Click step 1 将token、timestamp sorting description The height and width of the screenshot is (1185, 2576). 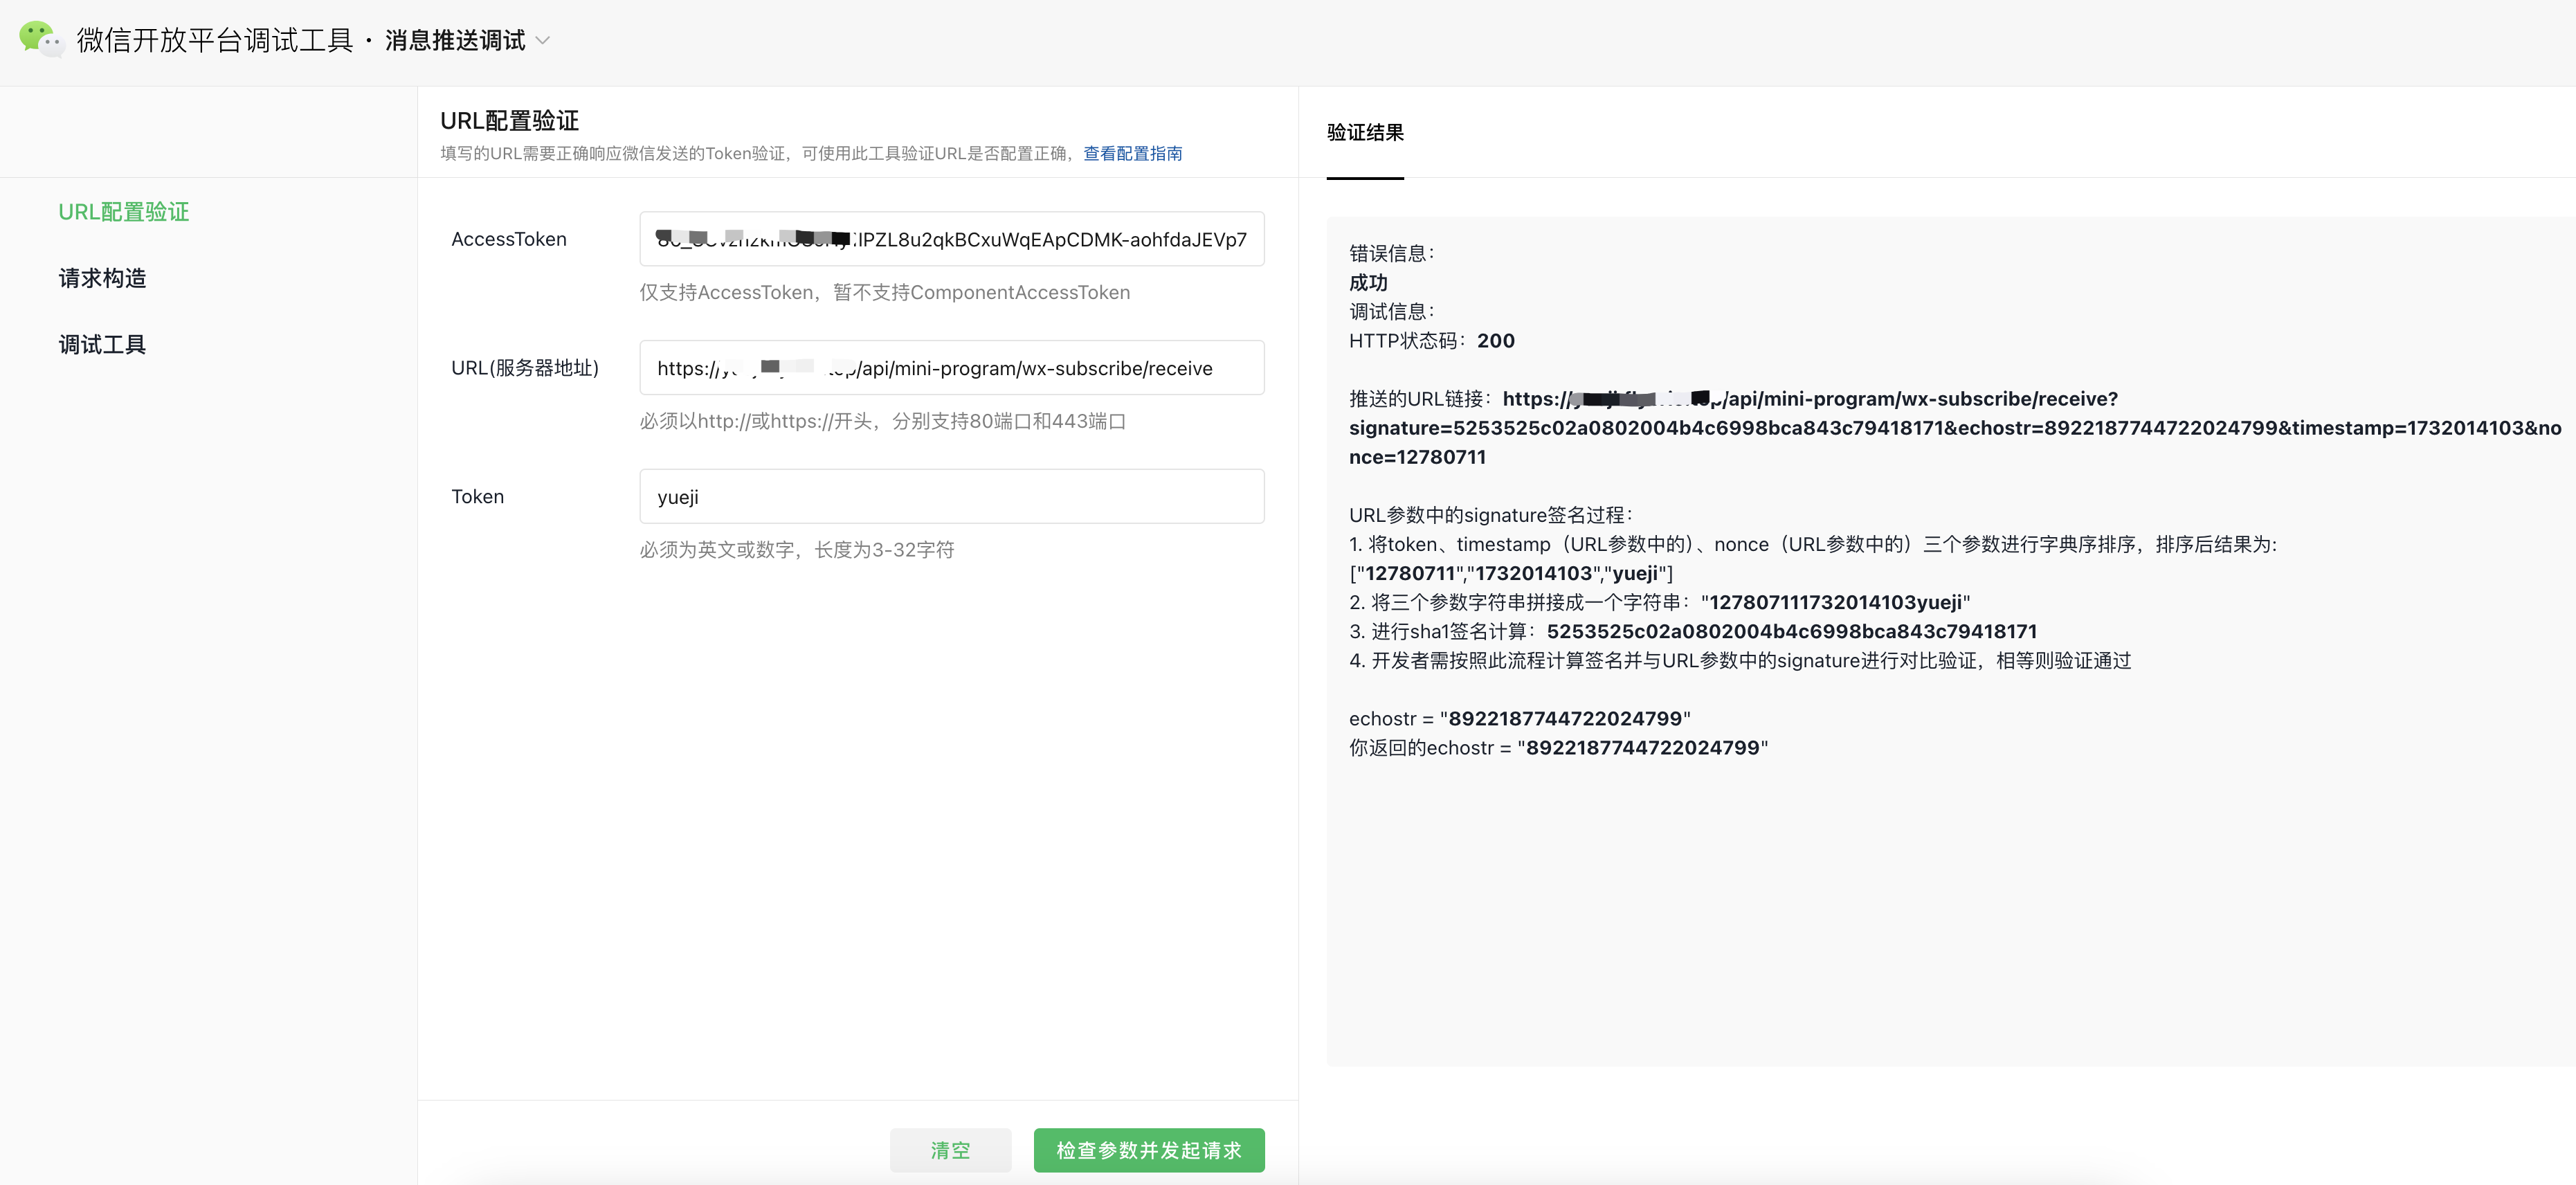(x=1812, y=544)
